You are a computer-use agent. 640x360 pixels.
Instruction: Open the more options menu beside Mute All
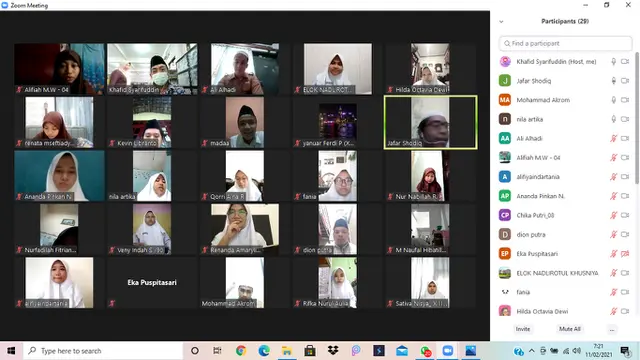coord(611,329)
